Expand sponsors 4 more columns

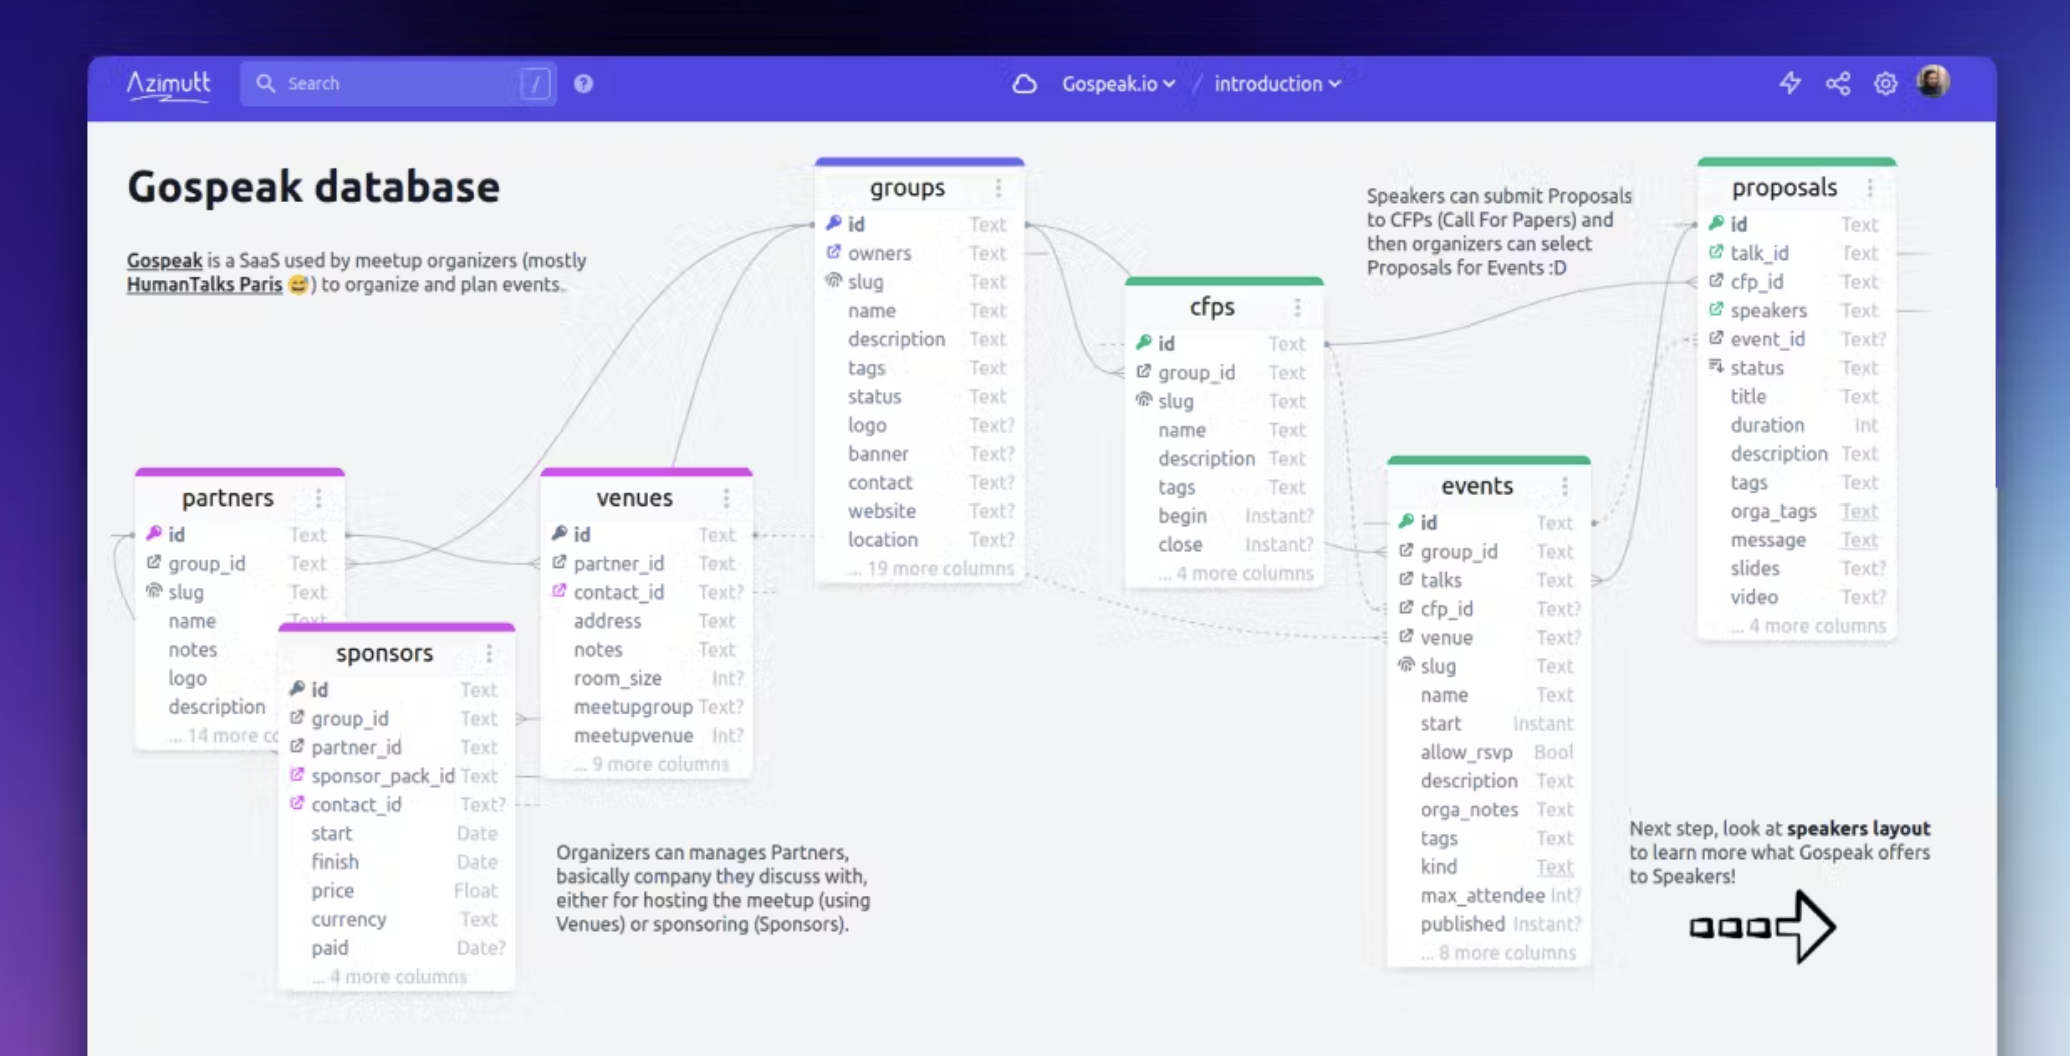pos(389,977)
